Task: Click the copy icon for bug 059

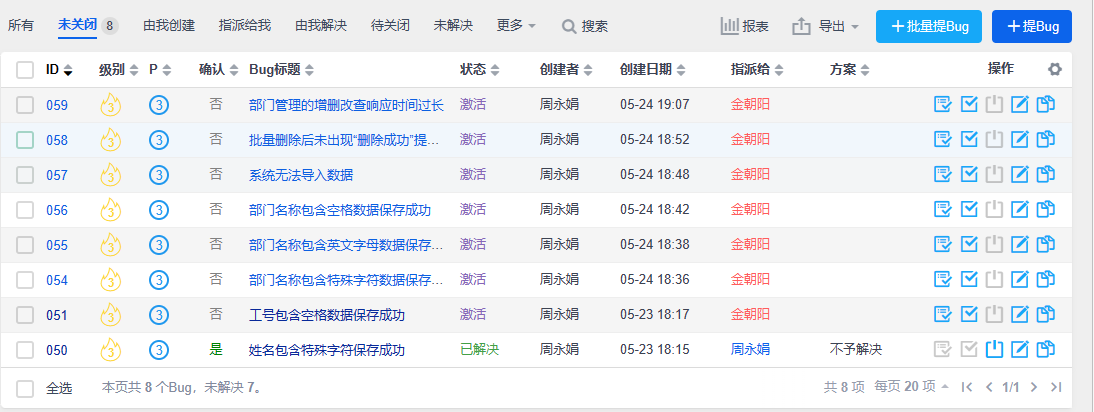Action: tap(1046, 105)
